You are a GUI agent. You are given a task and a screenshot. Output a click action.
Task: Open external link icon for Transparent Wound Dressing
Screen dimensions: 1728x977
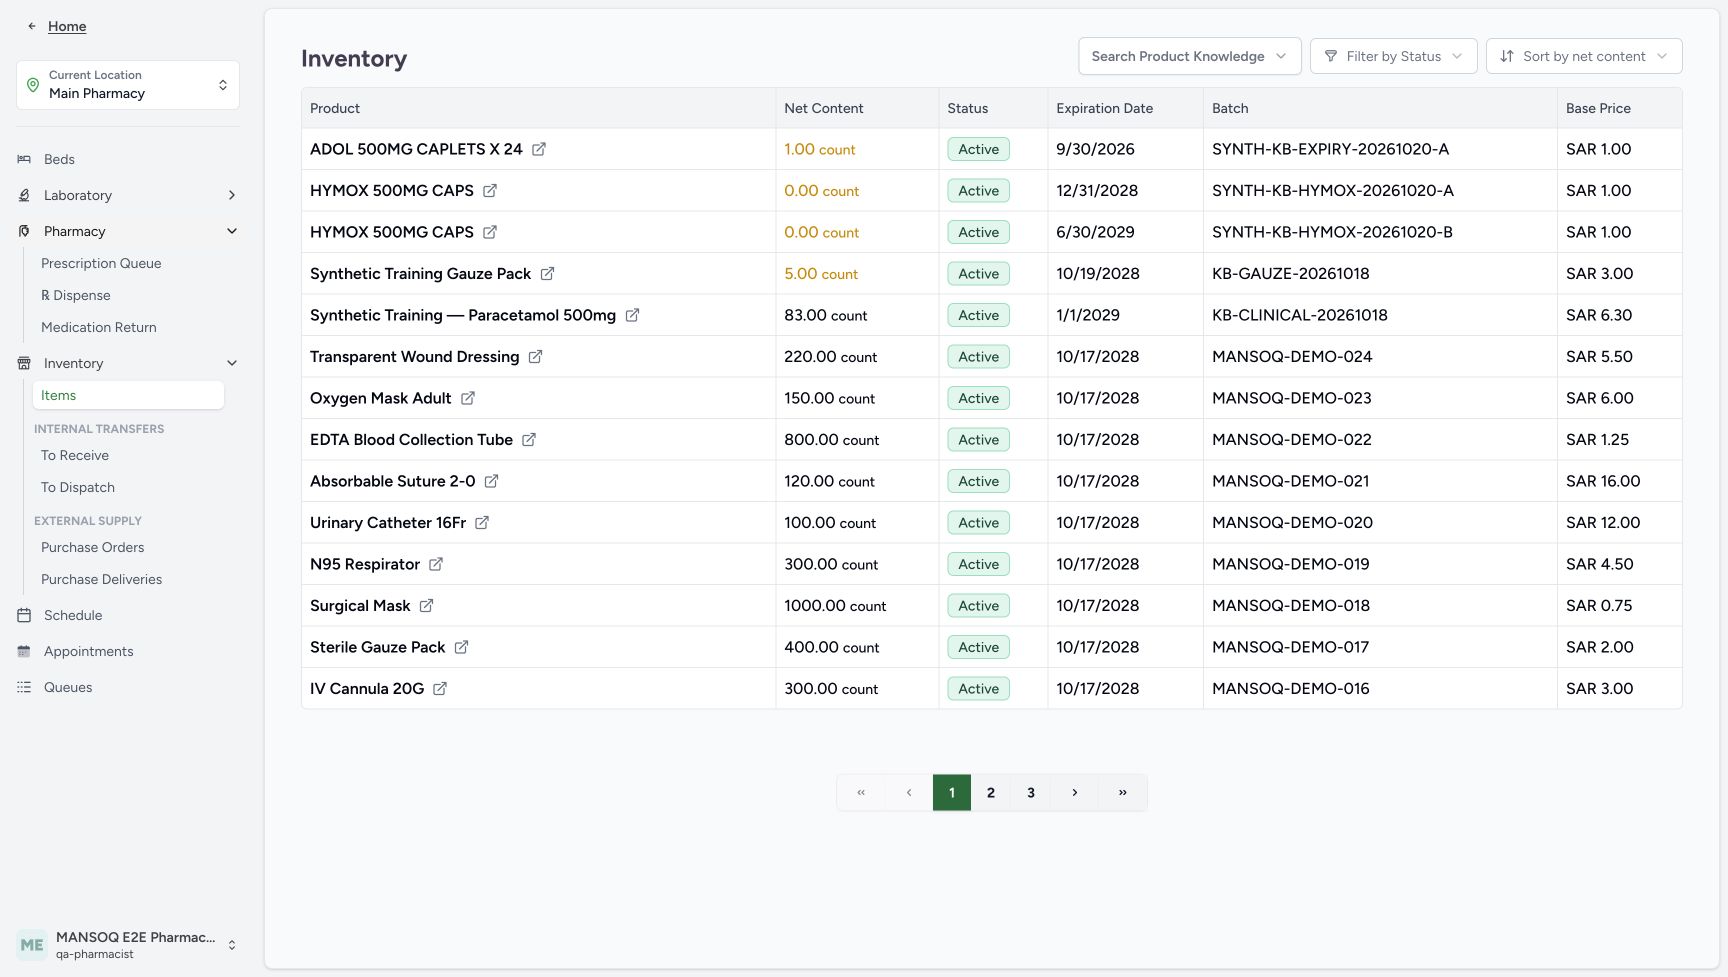click(535, 357)
